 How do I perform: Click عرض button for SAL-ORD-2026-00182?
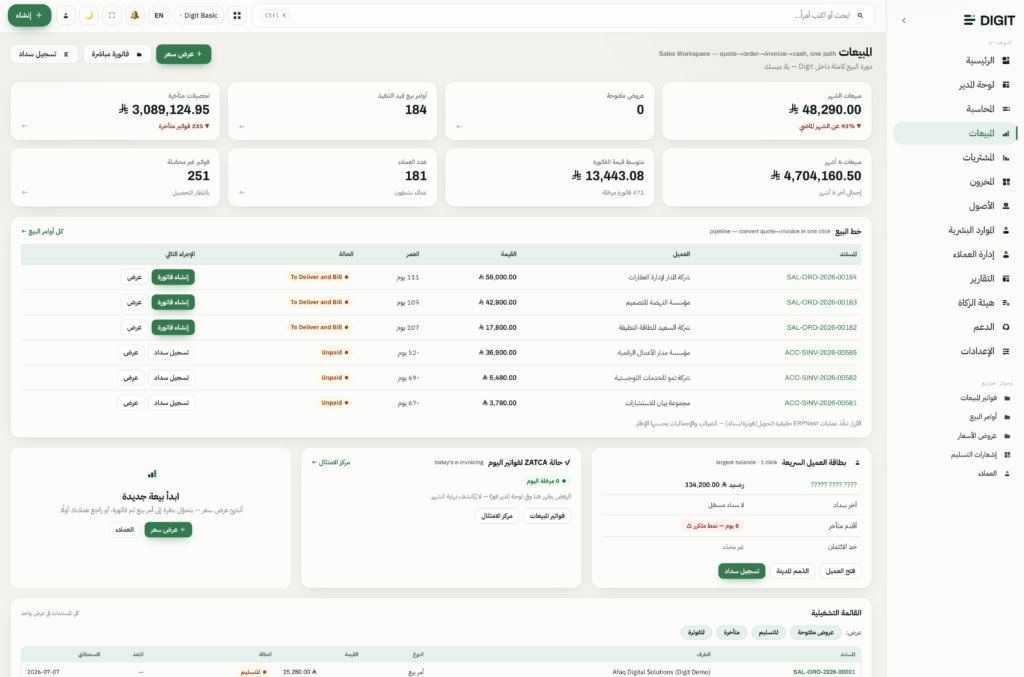coord(134,327)
